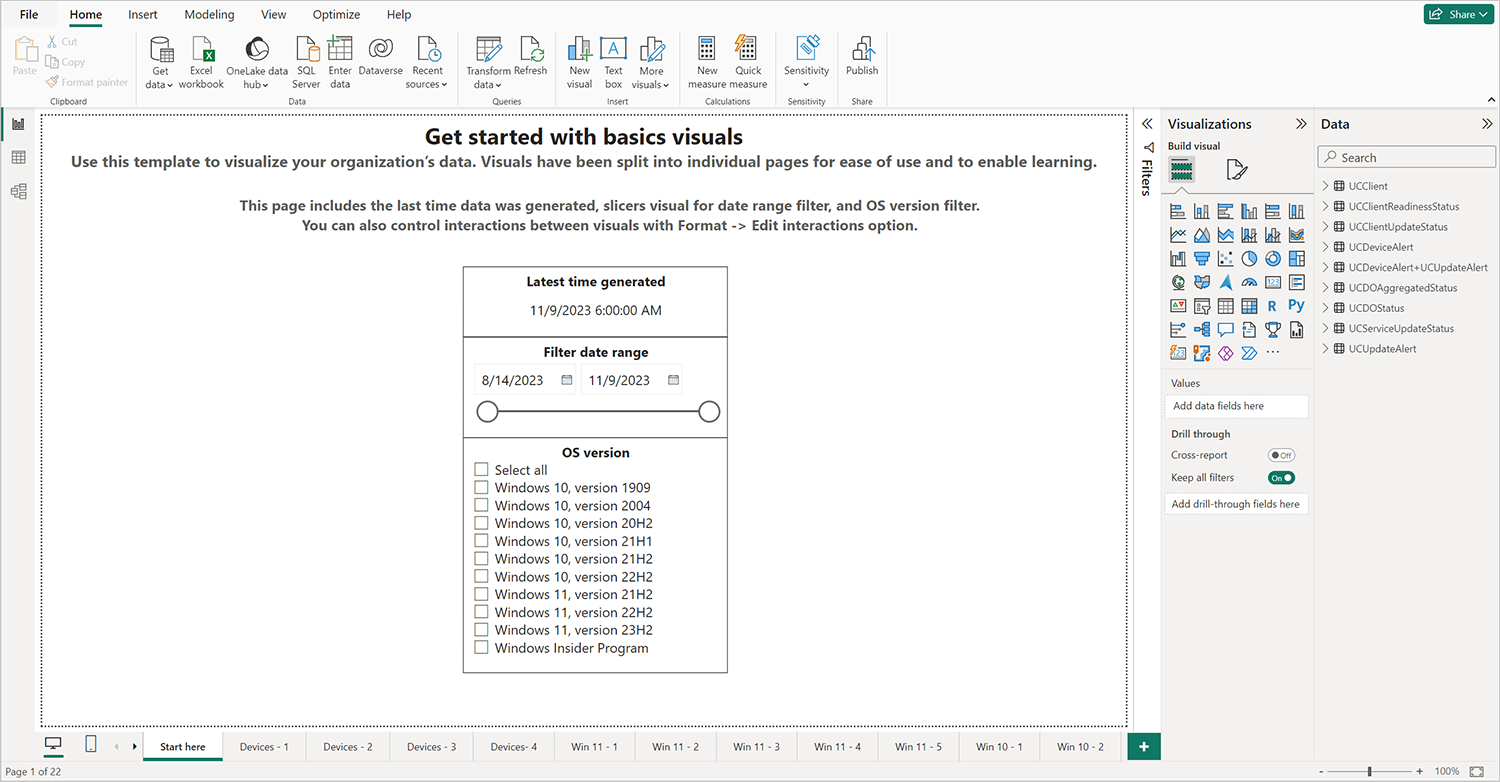This screenshot has height=782, width=1500.
Task: Click the Share button
Action: point(1458,14)
